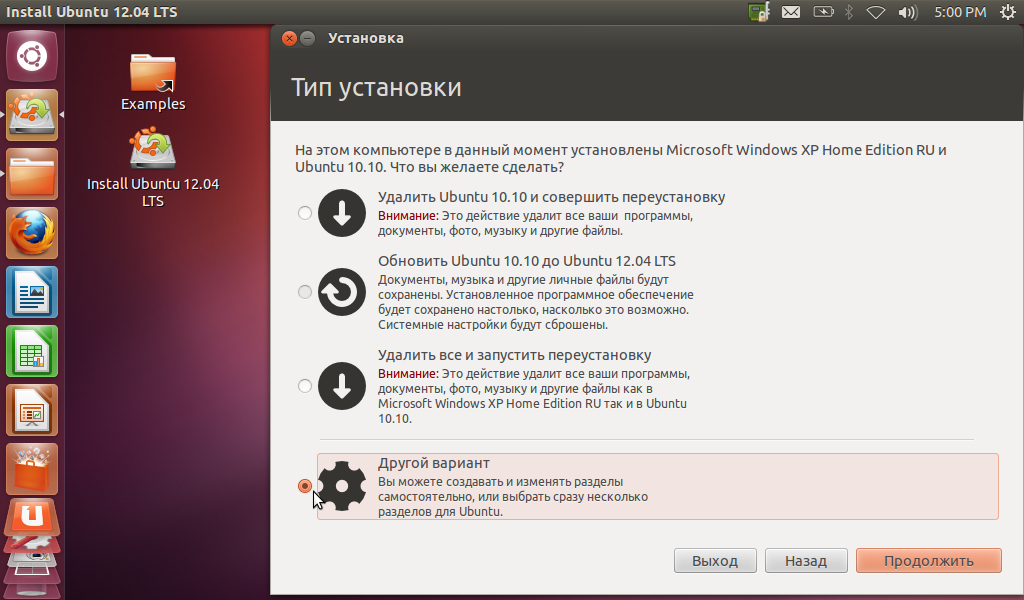Open the Files folder icon in launcher

pos(32,174)
